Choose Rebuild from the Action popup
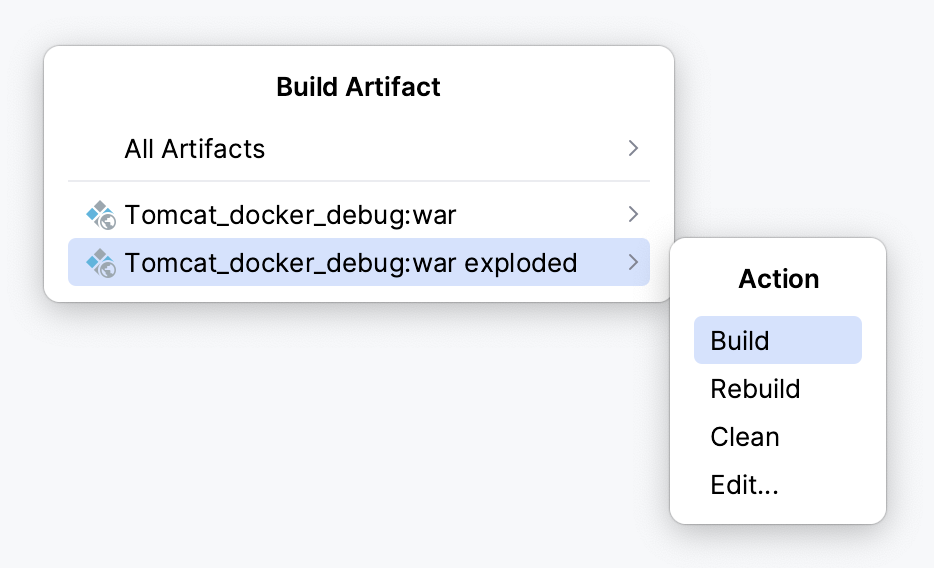The image size is (934, 568). click(755, 389)
